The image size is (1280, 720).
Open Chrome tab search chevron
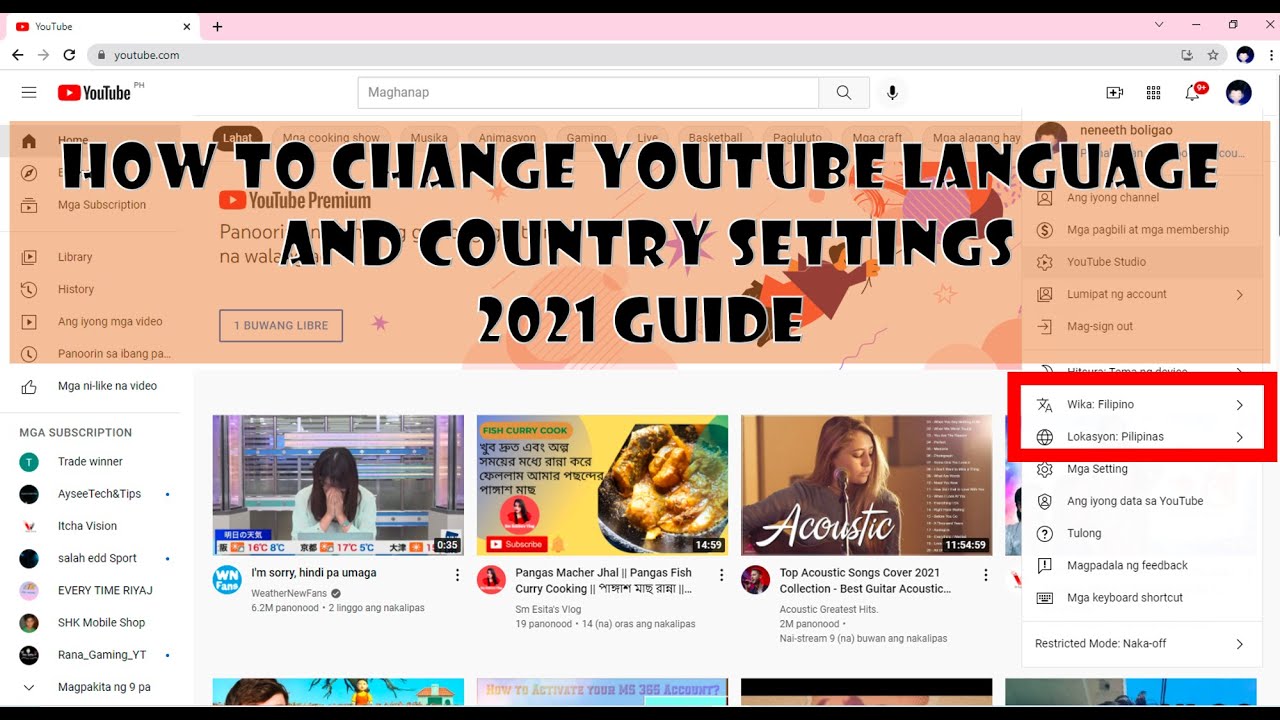click(x=1159, y=25)
